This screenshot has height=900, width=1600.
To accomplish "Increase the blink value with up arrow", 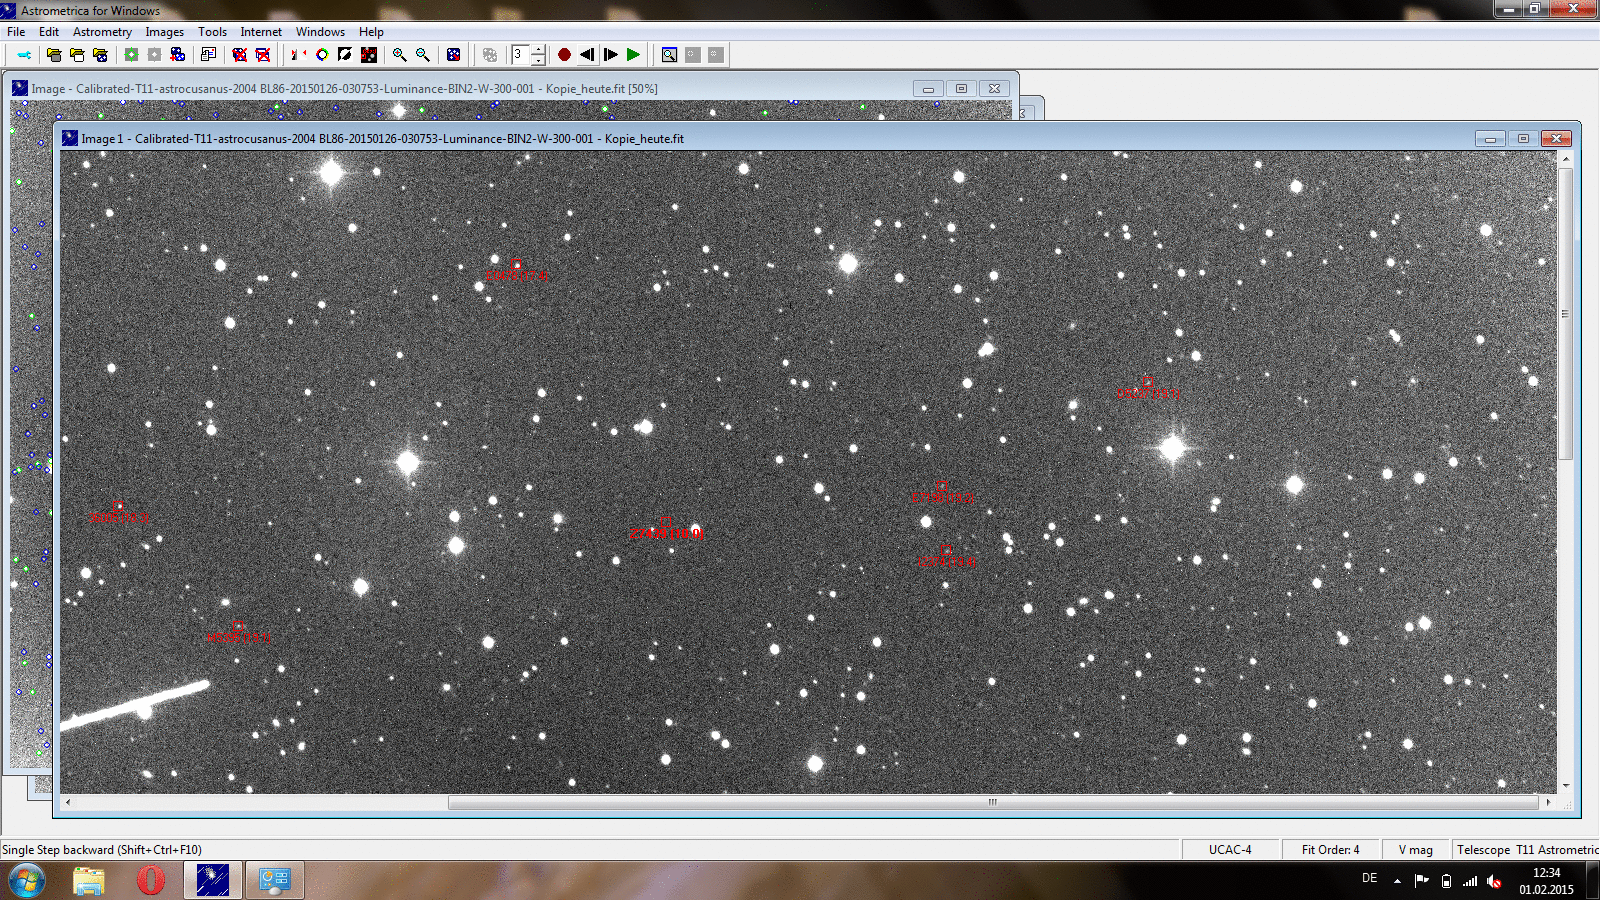I will pyautogui.click(x=538, y=50).
